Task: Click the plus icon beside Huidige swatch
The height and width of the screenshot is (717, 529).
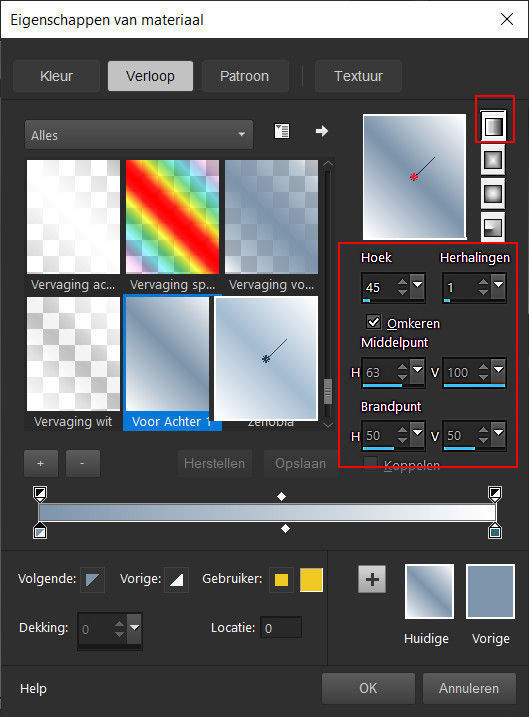Action: pos(372,579)
